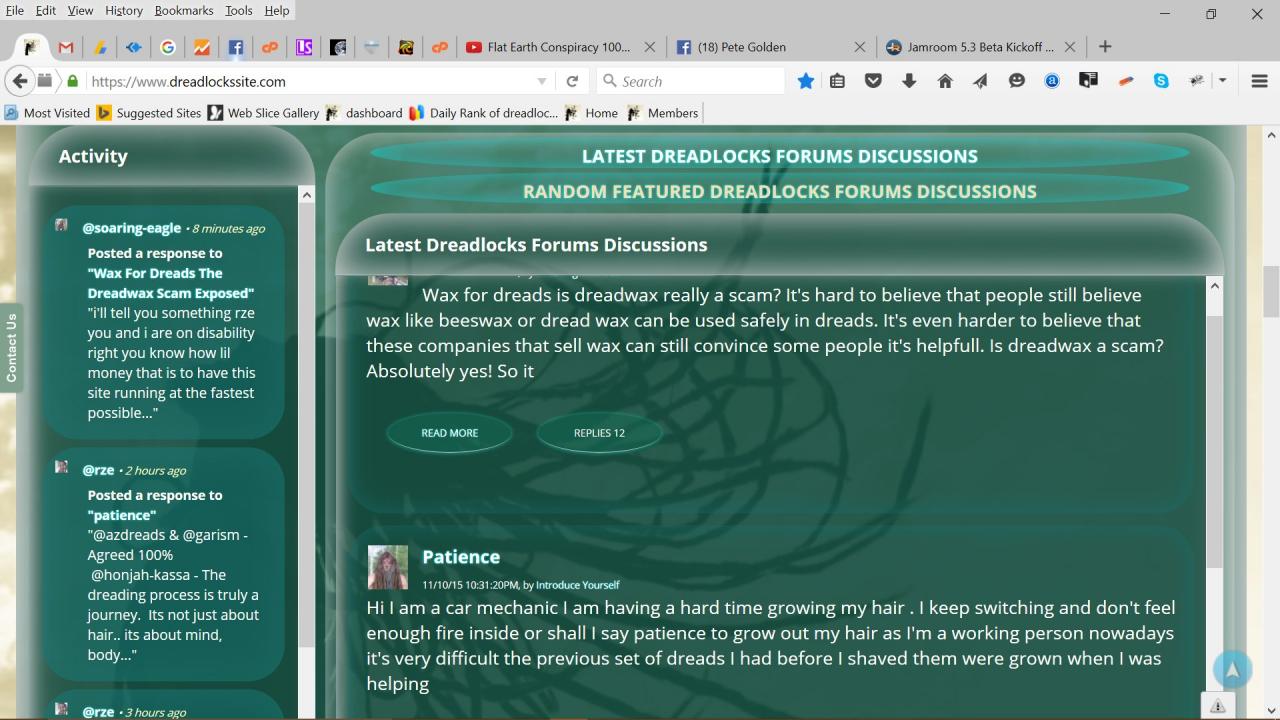1280x720 pixels.
Task: Open the Downloads arrow icon
Action: [909, 81]
